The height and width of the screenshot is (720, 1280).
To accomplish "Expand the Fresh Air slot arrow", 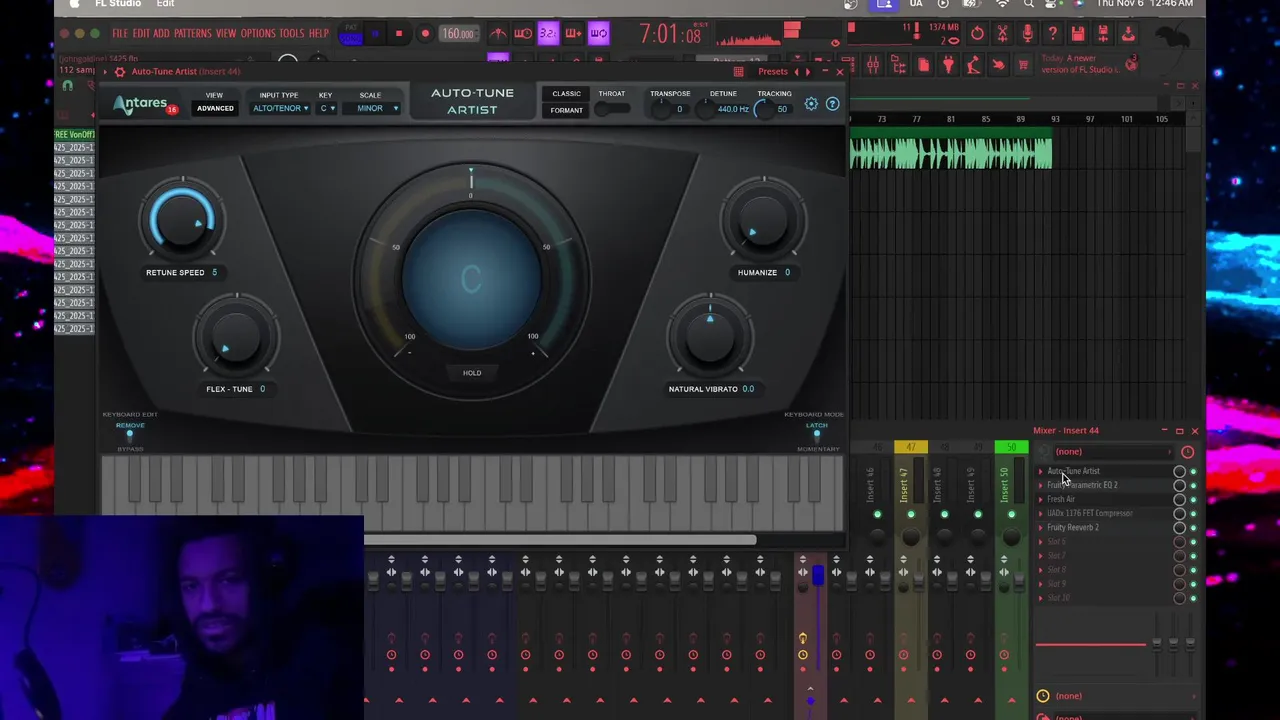I will 1040,500.
